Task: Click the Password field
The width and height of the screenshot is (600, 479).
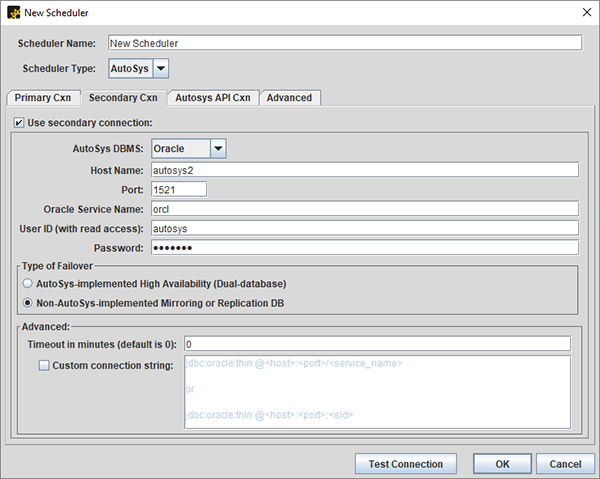Action: click(x=365, y=248)
